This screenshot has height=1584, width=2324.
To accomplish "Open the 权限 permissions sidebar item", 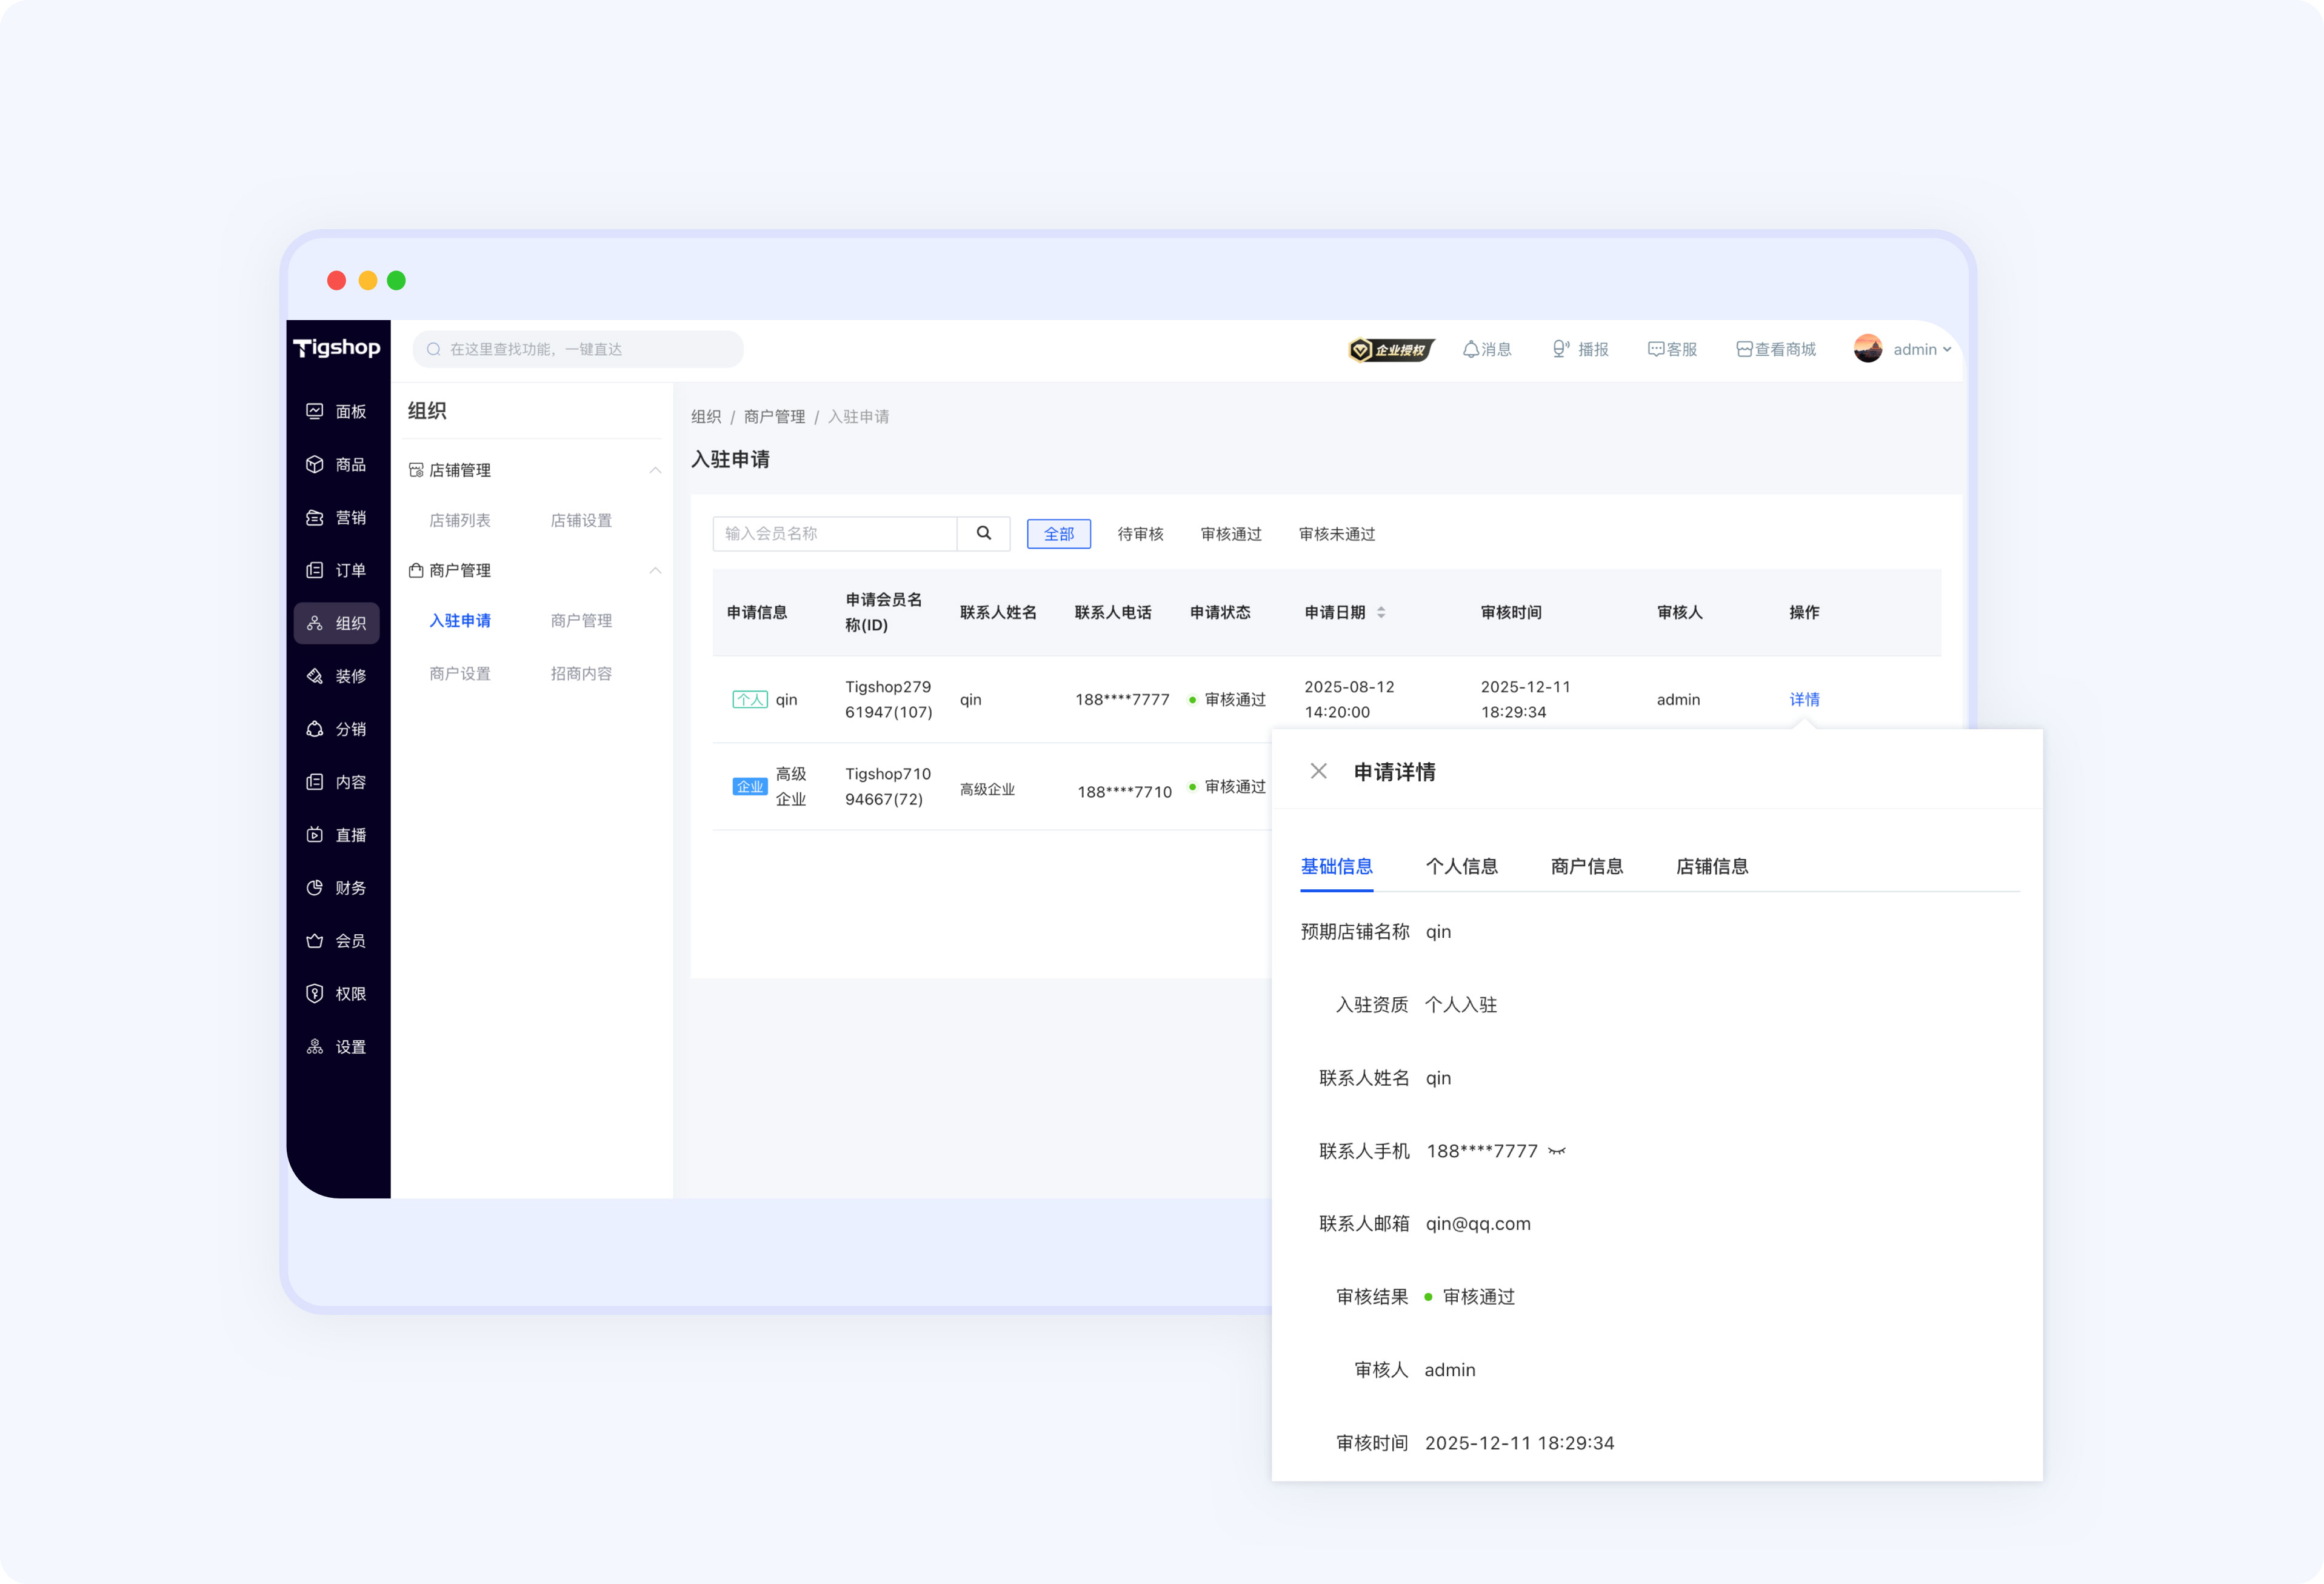I will (336, 994).
